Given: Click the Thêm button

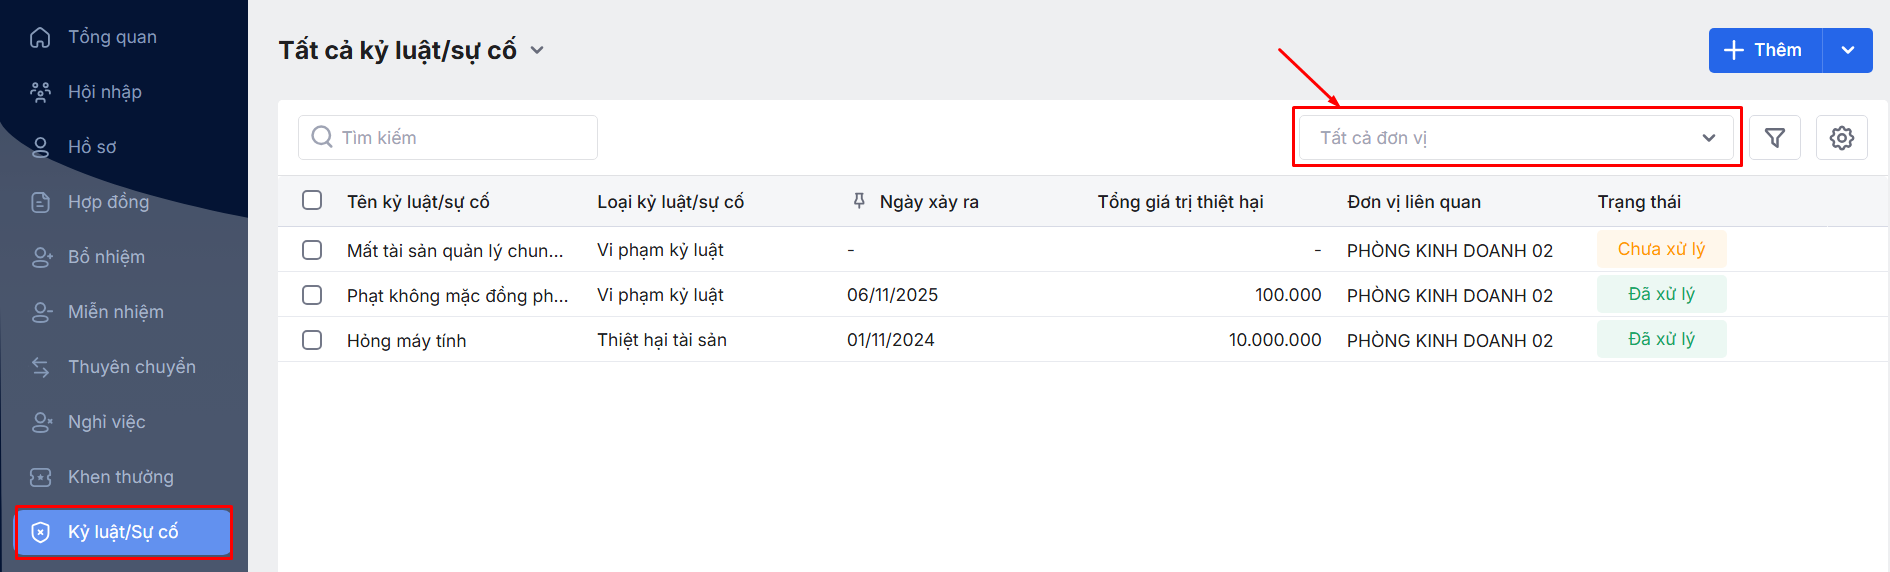Looking at the screenshot, I should (1765, 50).
